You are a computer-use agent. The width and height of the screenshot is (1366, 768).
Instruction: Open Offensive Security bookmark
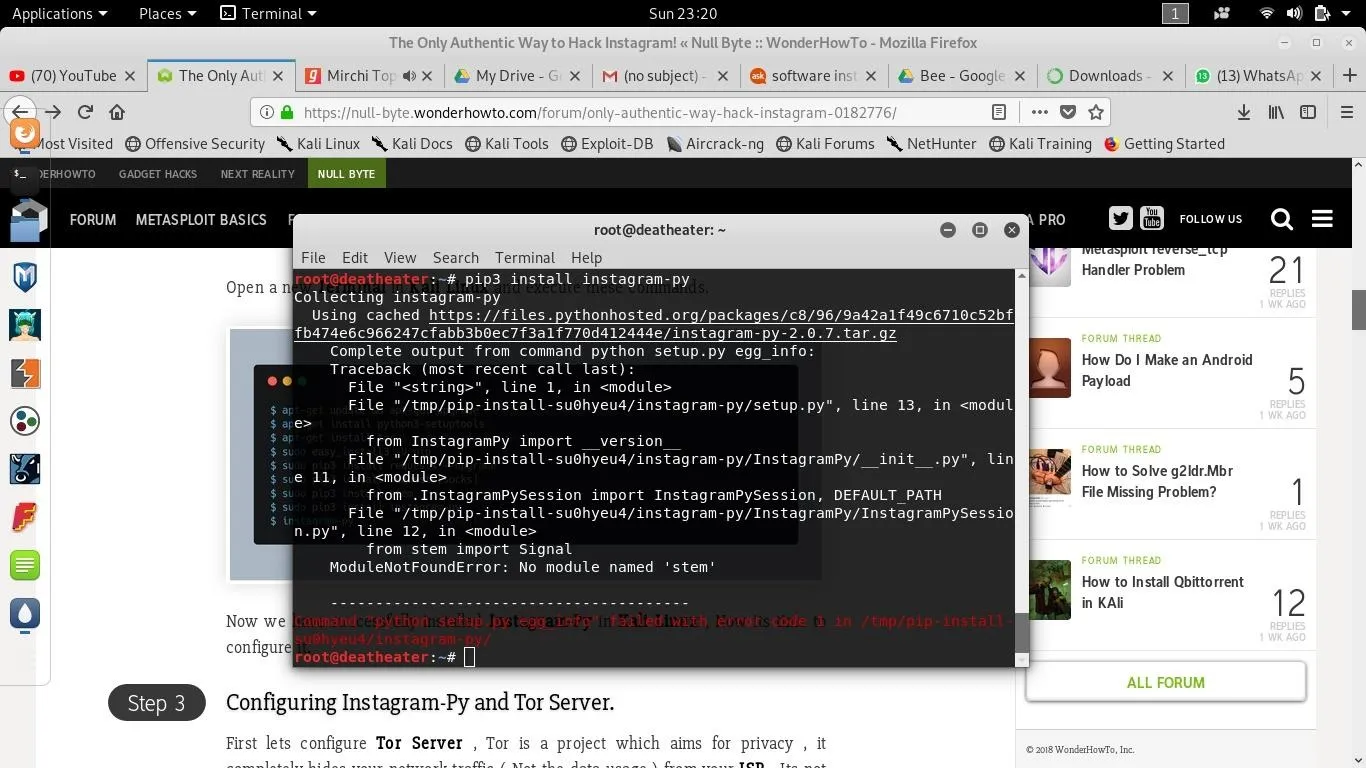click(195, 143)
